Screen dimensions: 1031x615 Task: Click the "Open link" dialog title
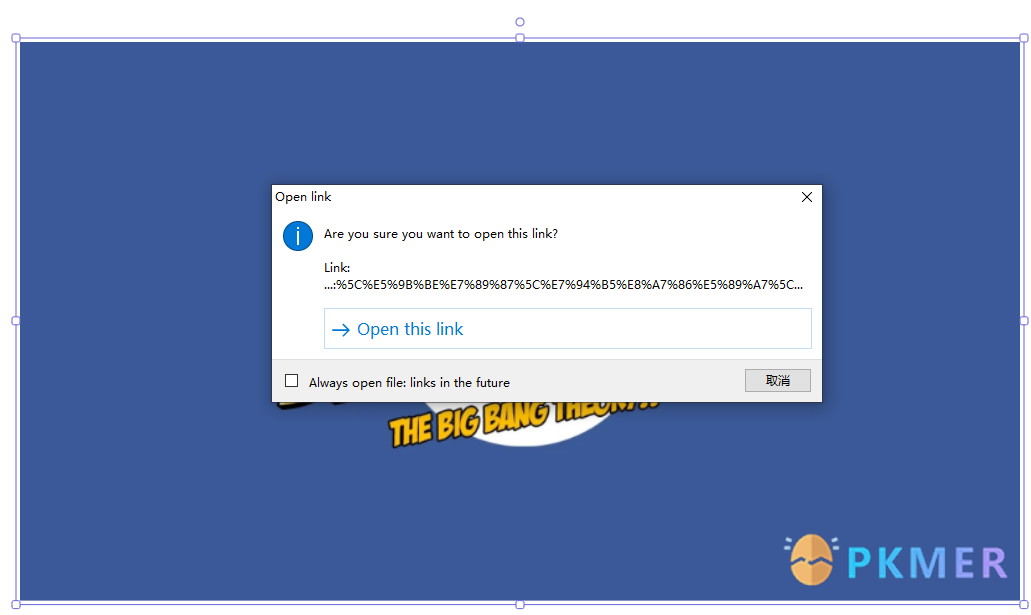tap(303, 197)
